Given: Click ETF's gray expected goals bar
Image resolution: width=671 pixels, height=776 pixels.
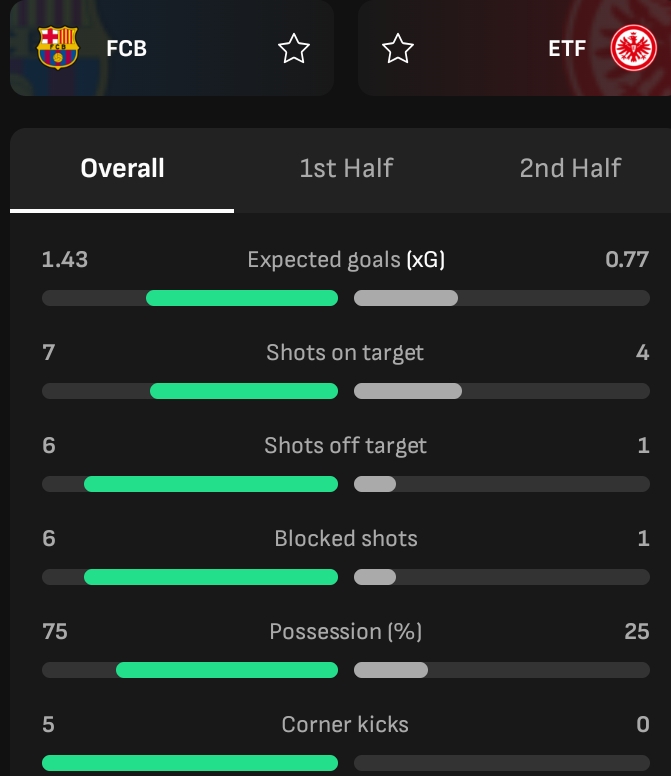Looking at the screenshot, I should coord(406,298).
